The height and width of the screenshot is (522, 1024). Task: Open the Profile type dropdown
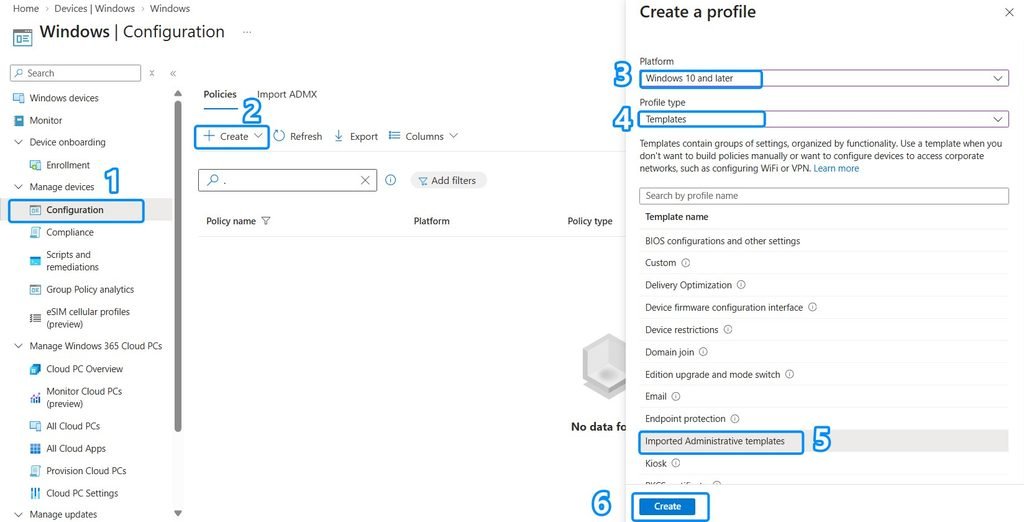(824, 119)
